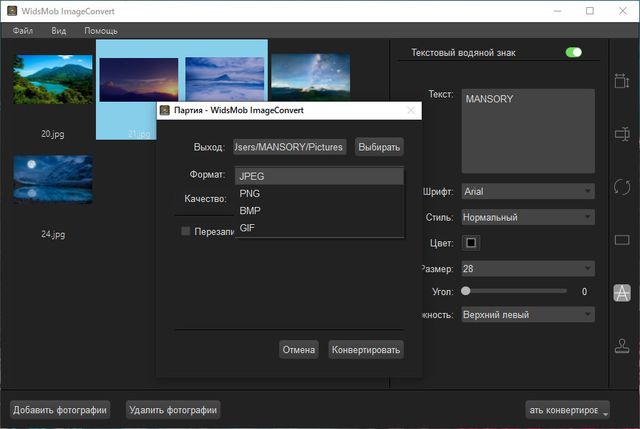Screen dimensions: 640x429
Task: Close the Партия dialog with the X
Action: 411,110
